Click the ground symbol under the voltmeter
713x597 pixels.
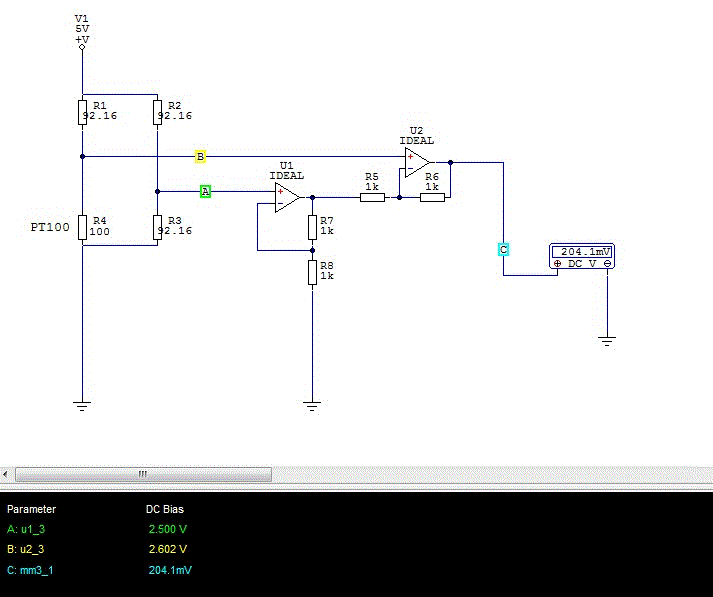pyautogui.click(x=607, y=341)
